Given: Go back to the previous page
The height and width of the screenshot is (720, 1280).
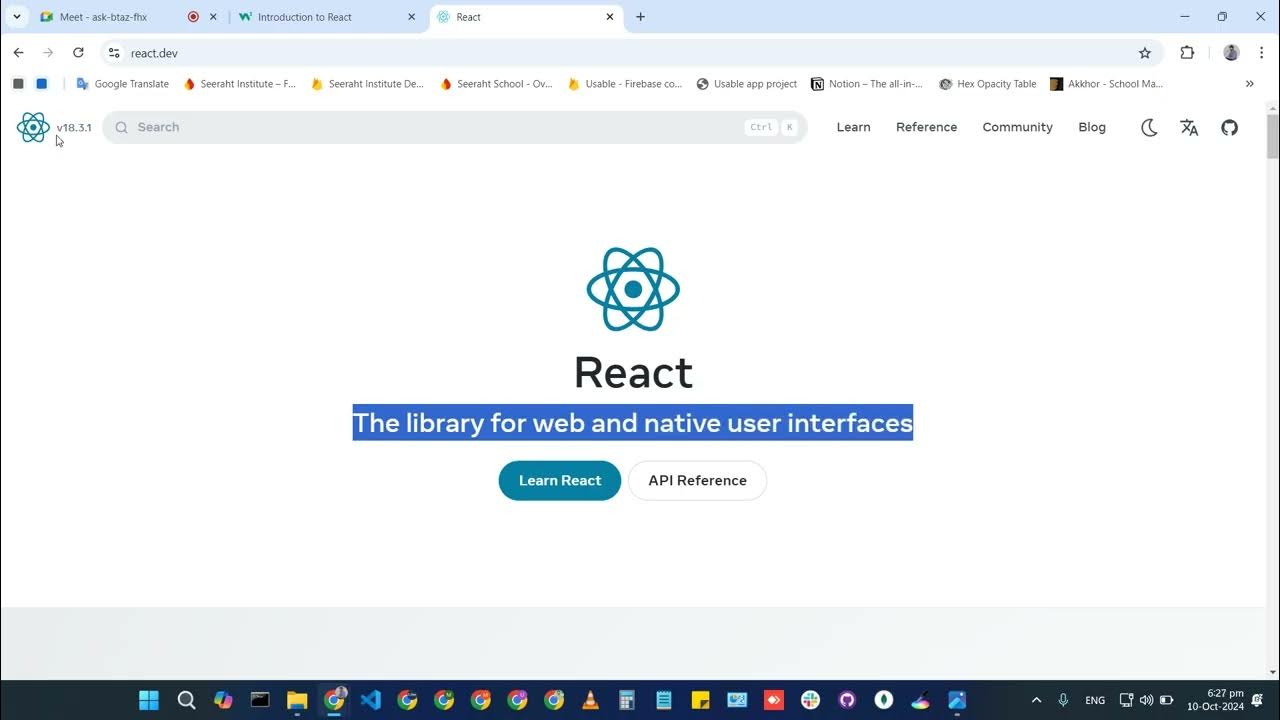Looking at the screenshot, I should pyautogui.click(x=18, y=53).
